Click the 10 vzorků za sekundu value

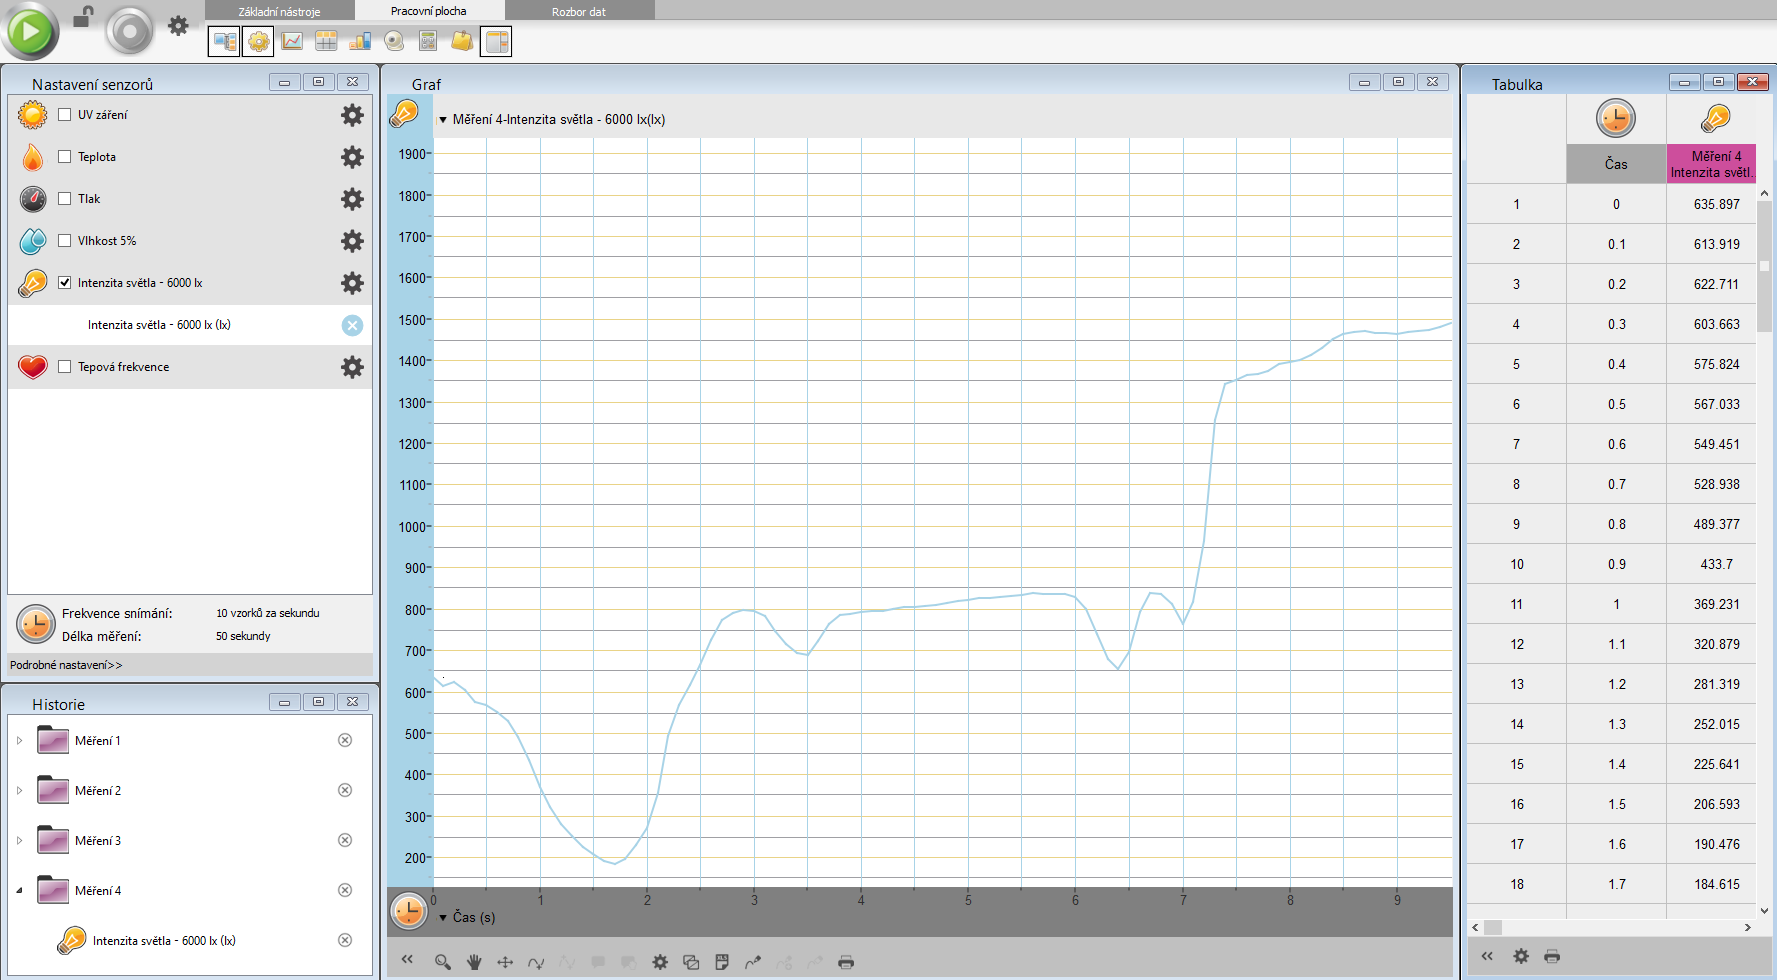tap(268, 613)
